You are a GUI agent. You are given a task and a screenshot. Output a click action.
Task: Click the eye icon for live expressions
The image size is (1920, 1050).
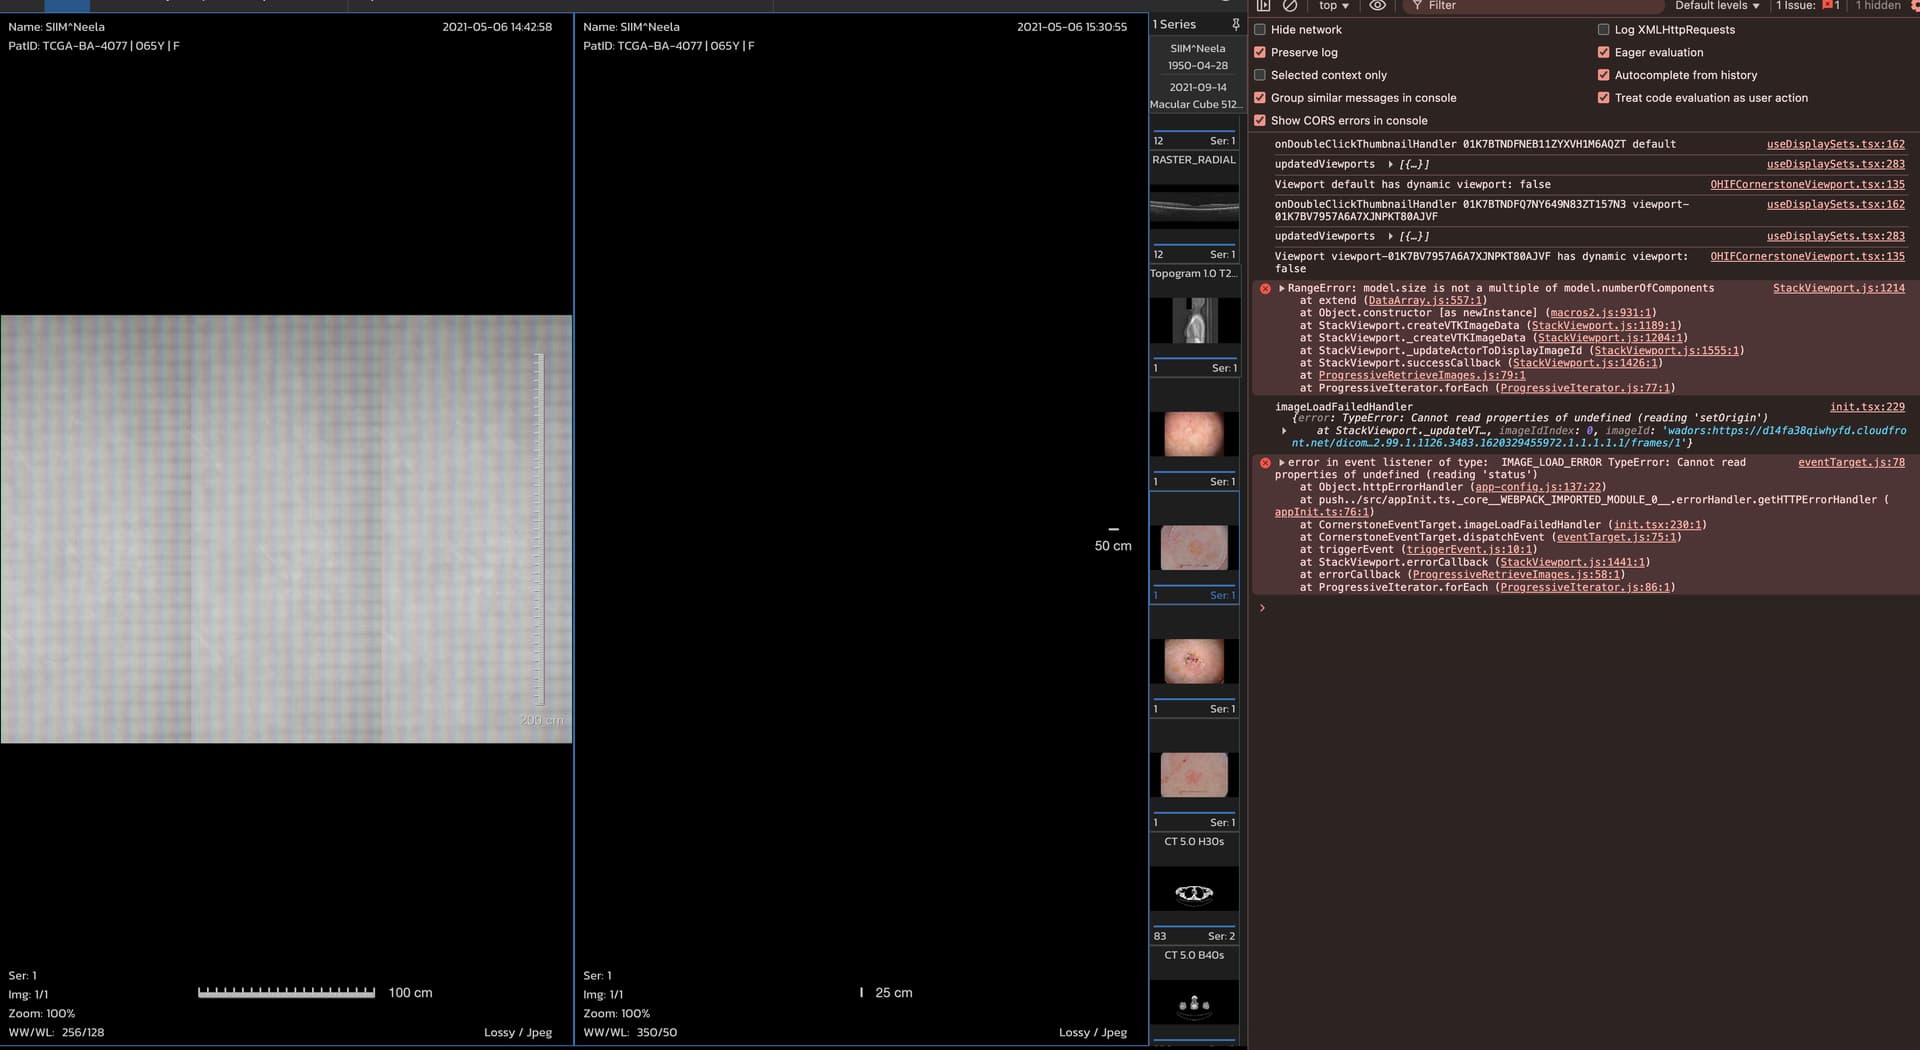pos(1377,6)
